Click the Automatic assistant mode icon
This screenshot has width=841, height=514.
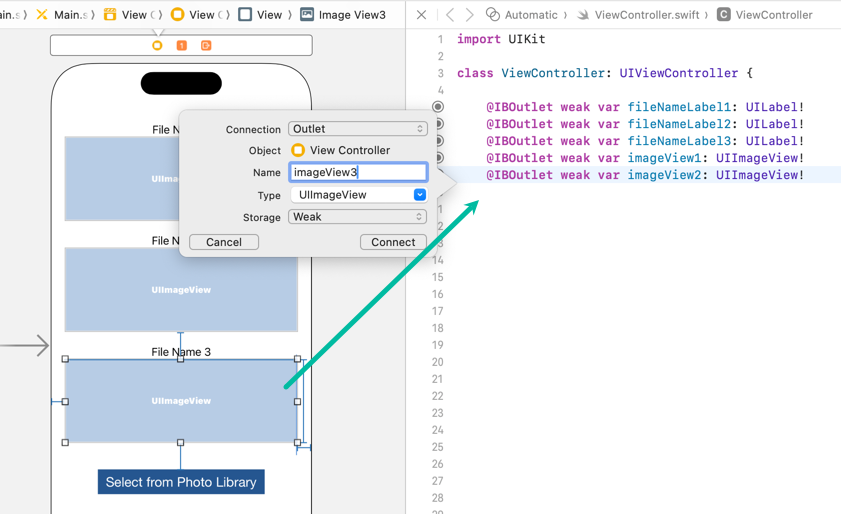coord(493,15)
